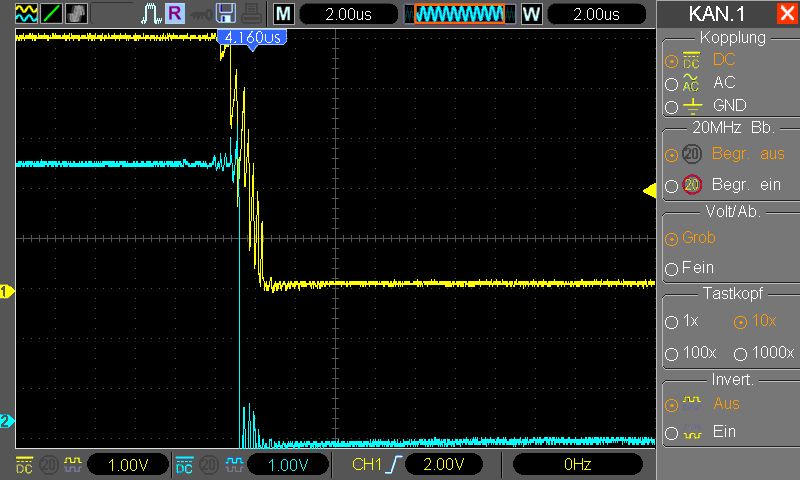Image resolution: width=800 pixels, height=480 pixels.
Task: Click the floppy disk save icon
Action: pyautogui.click(x=226, y=13)
